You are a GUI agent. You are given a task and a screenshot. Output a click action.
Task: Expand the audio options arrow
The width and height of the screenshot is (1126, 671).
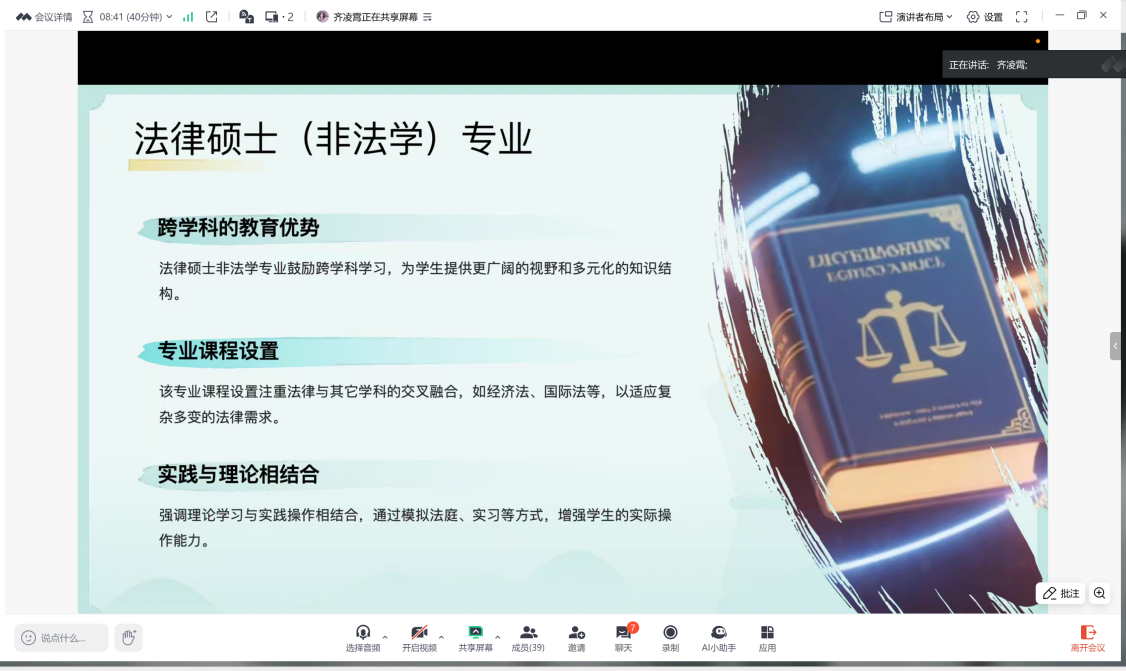tap(385, 637)
